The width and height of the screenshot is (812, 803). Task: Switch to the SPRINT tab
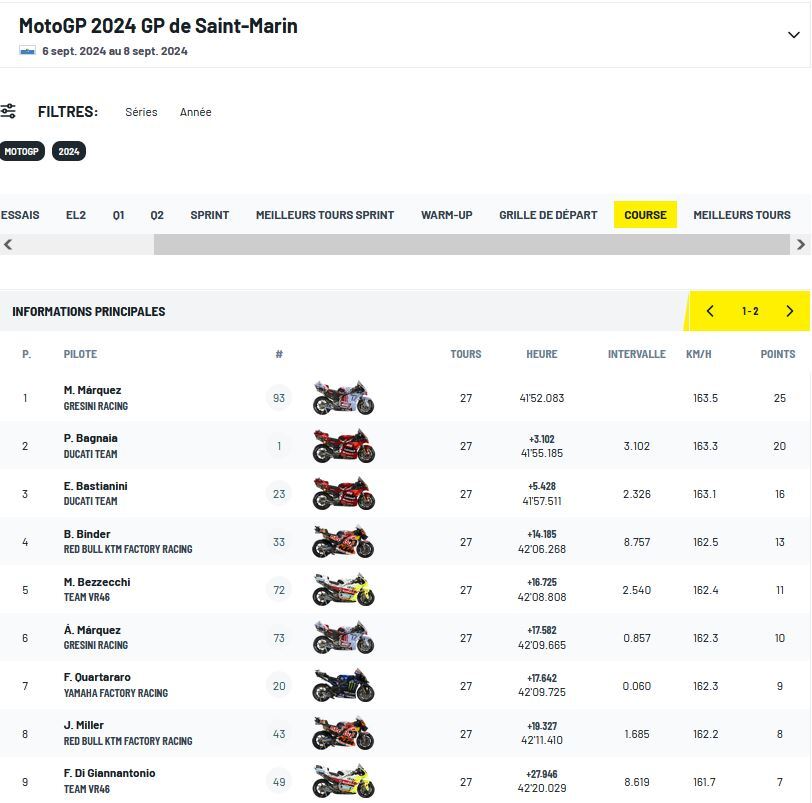coord(210,215)
